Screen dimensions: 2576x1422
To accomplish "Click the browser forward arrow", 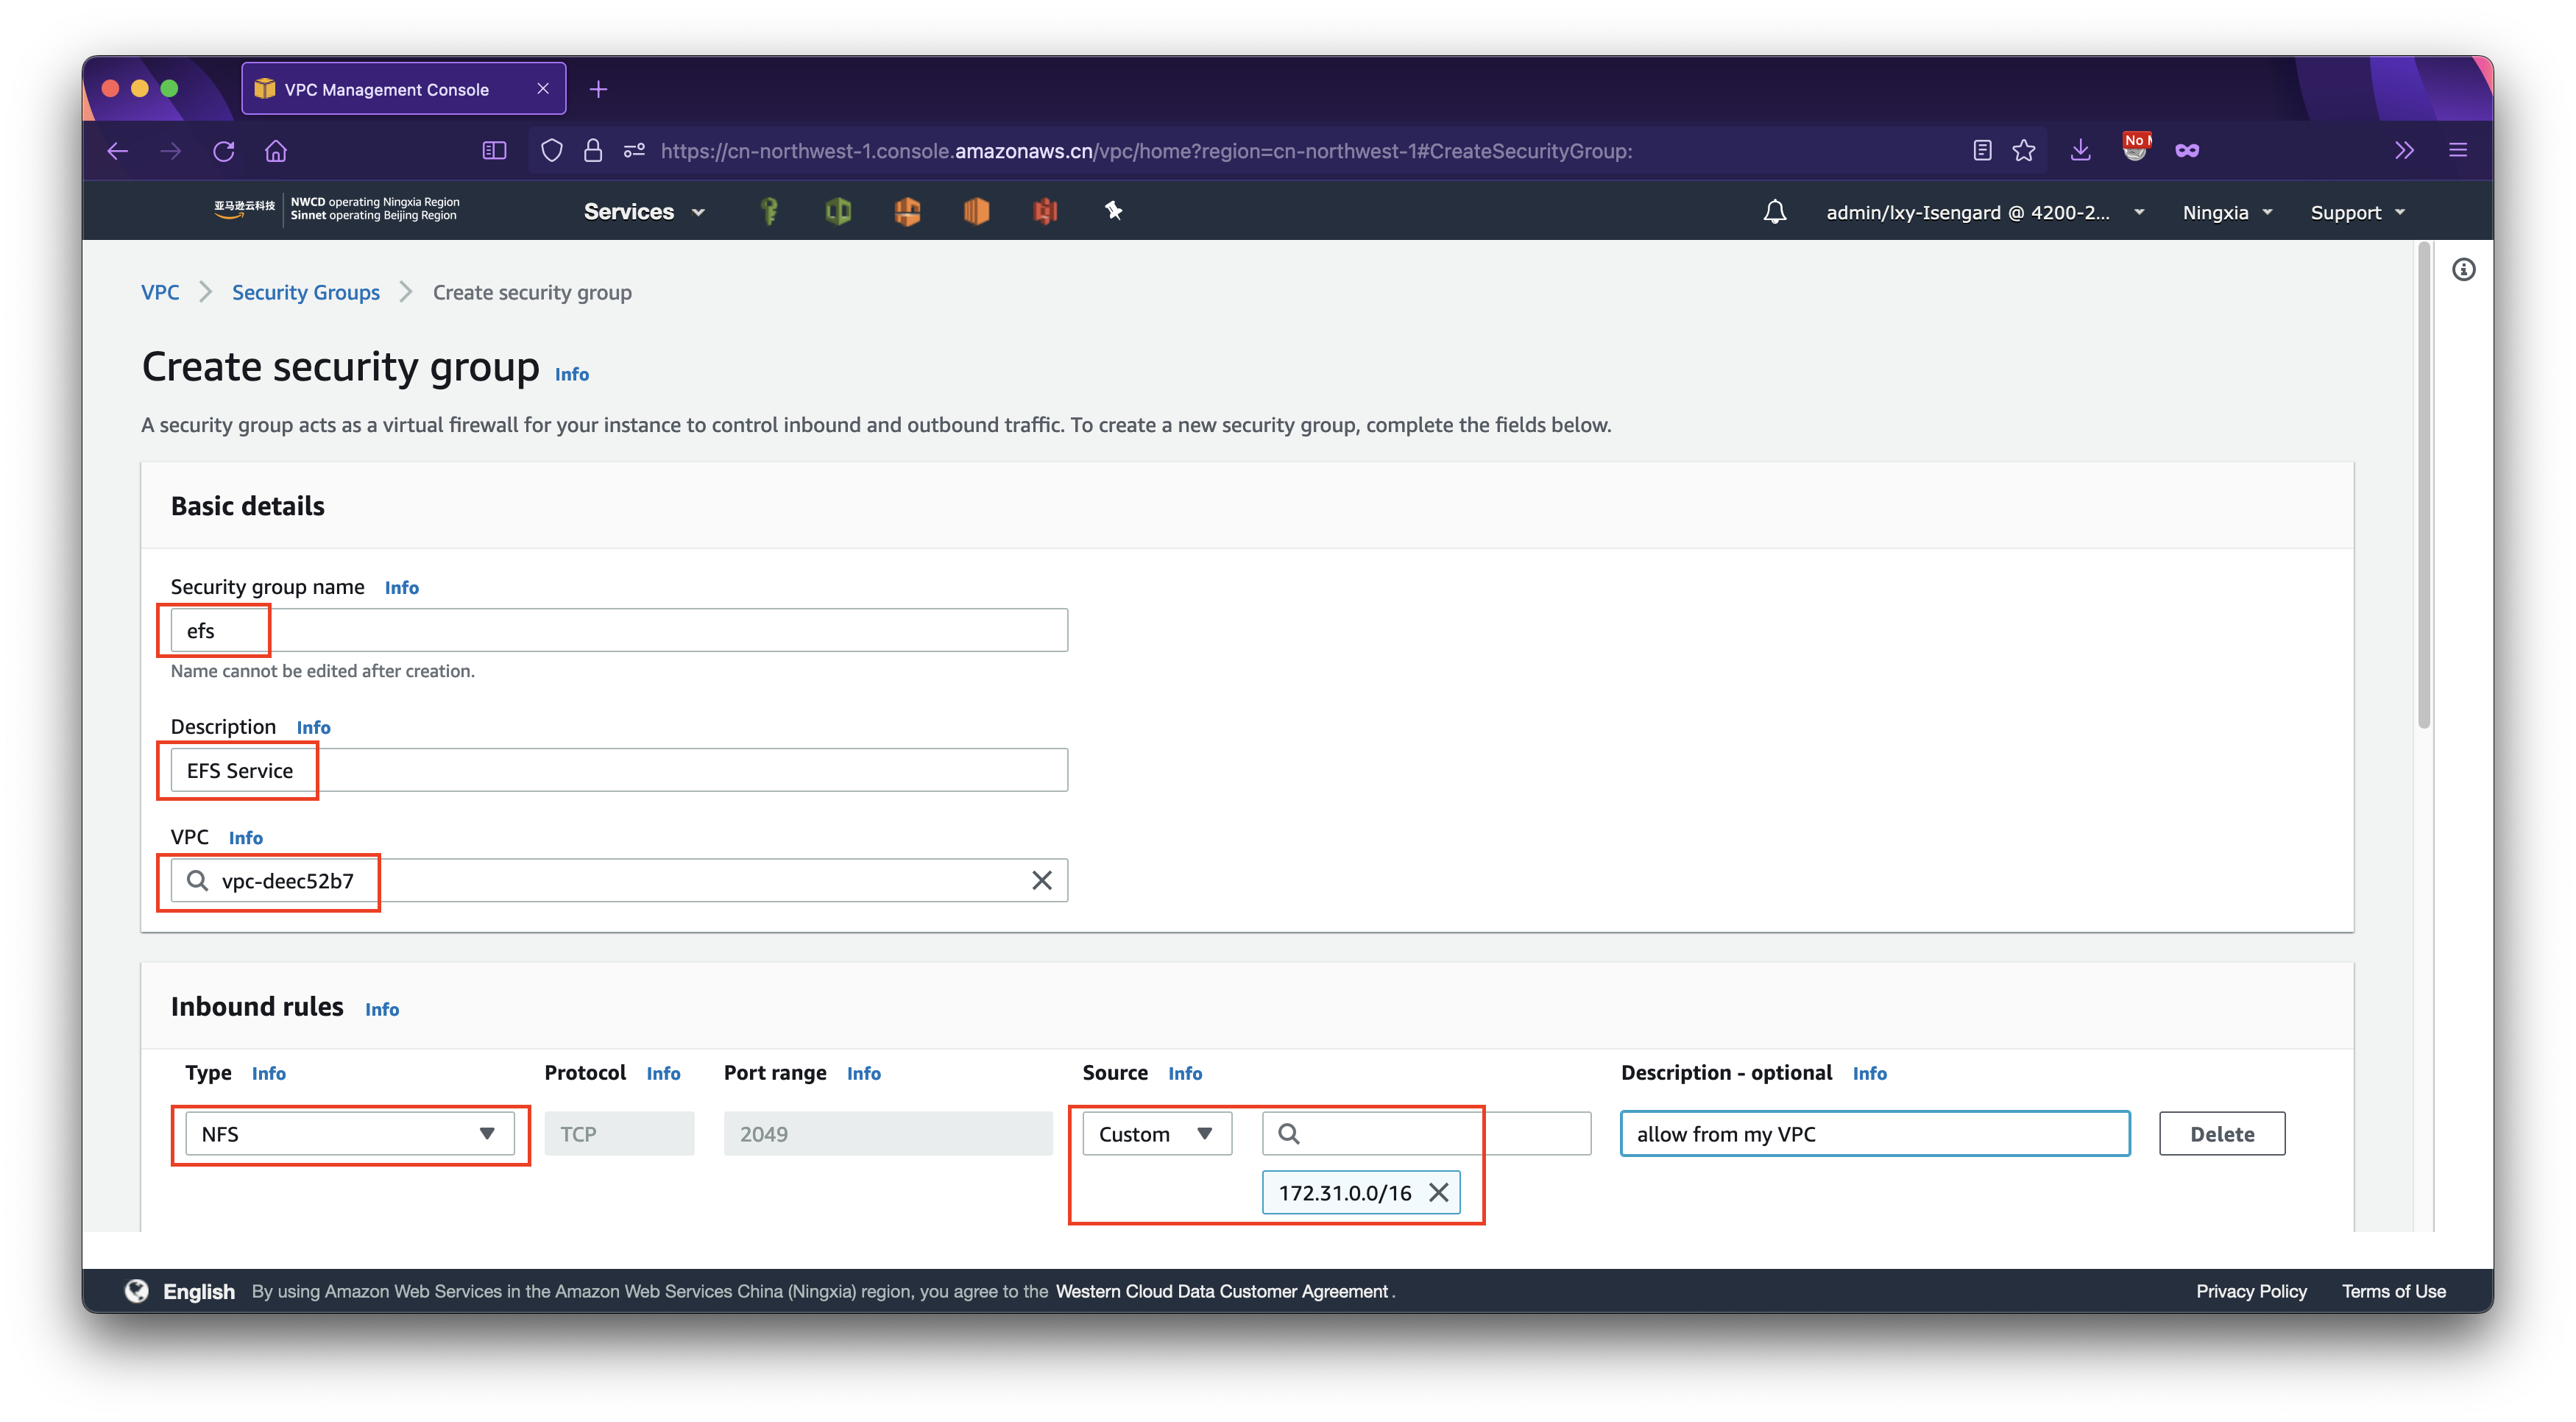I will pyautogui.click(x=171, y=151).
